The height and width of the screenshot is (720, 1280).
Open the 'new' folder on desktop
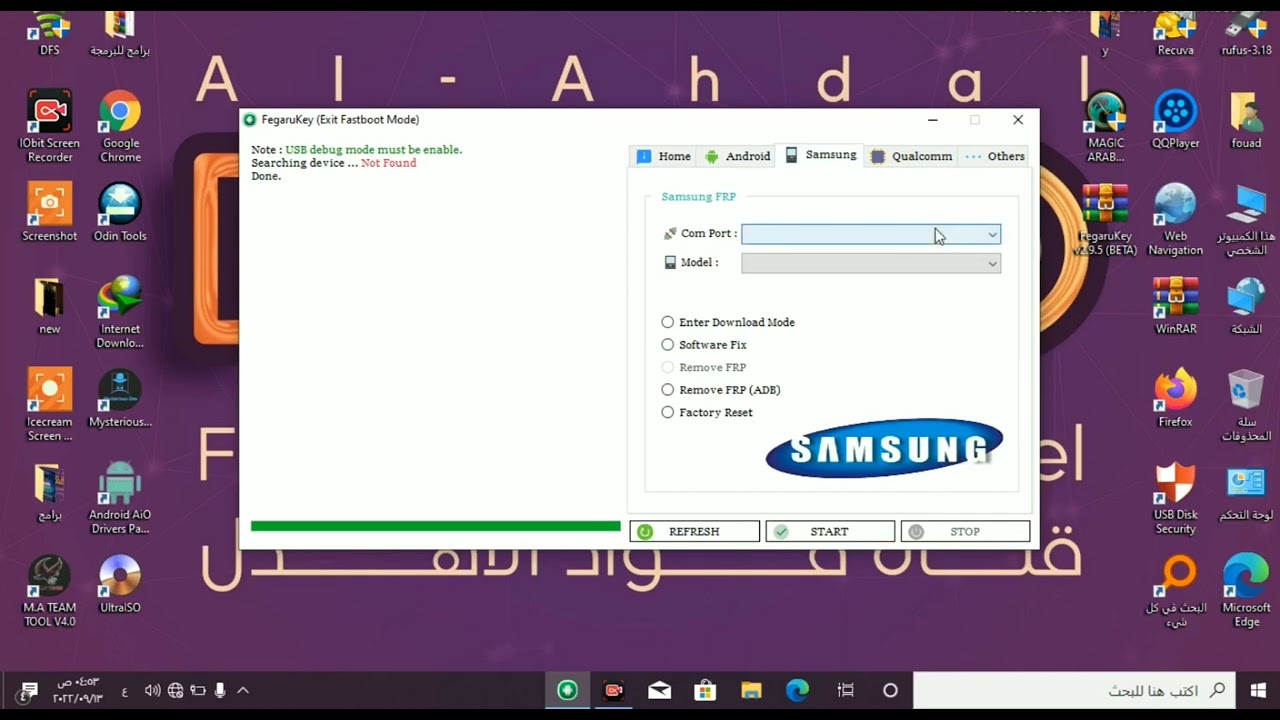point(49,306)
